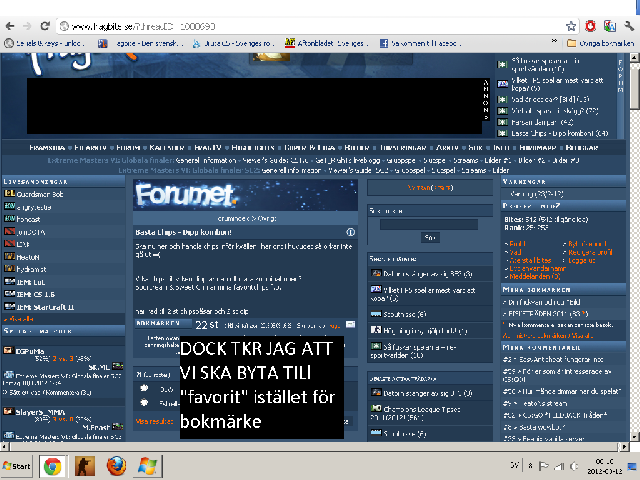Launch Firefox from the taskbar

pos(116,466)
